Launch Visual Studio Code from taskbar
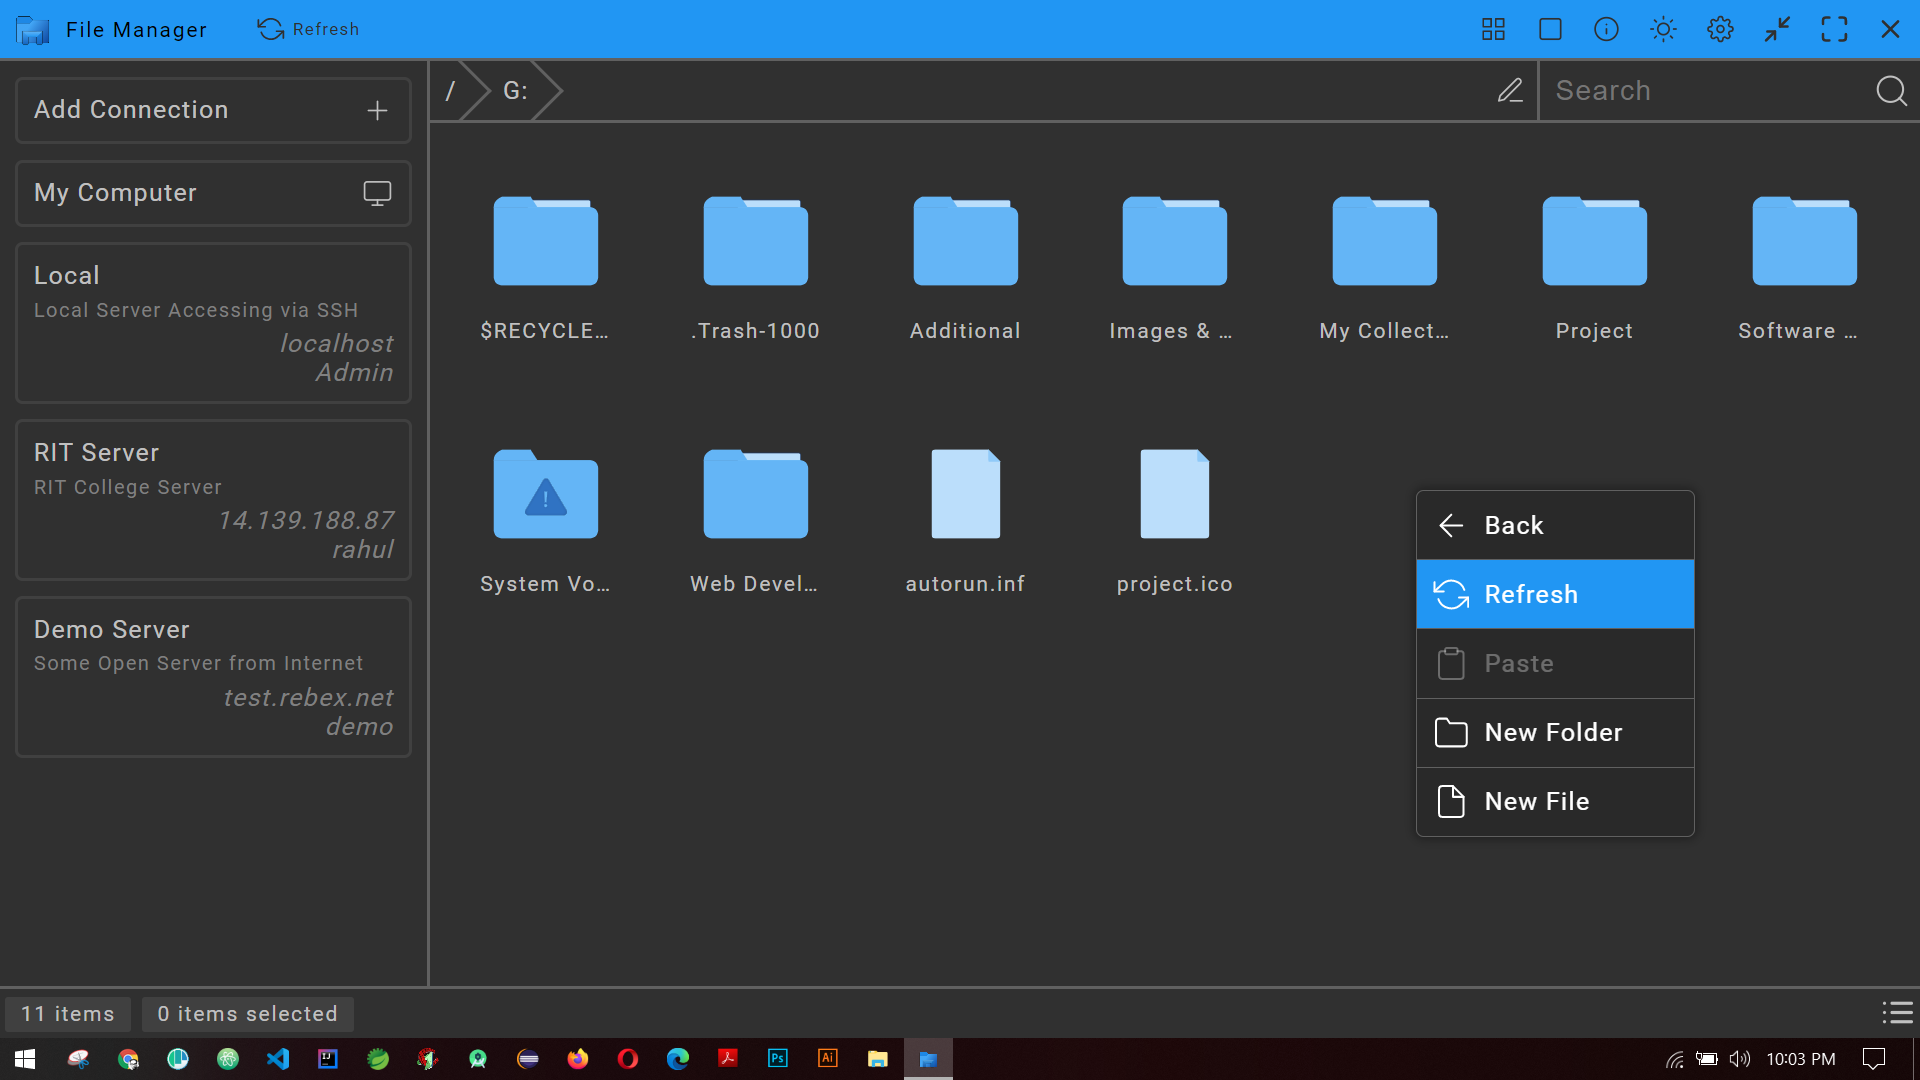The width and height of the screenshot is (1920, 1080). click(x=277, y=1059)
